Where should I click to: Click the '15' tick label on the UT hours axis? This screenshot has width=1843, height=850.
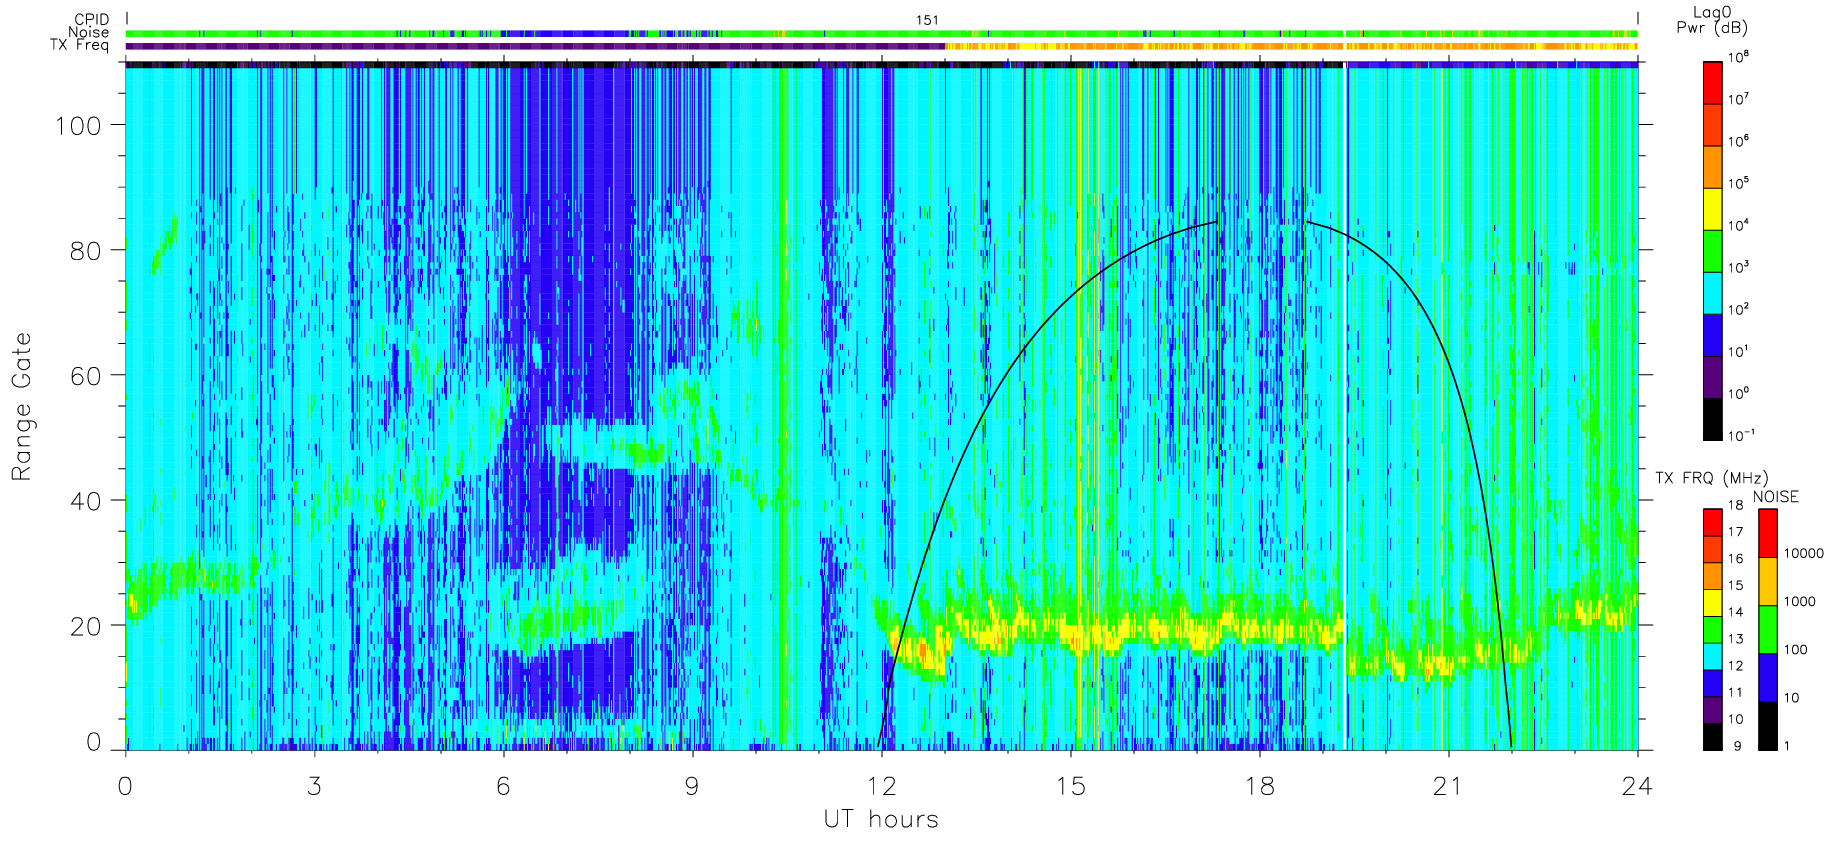(x=1070, y=786)
